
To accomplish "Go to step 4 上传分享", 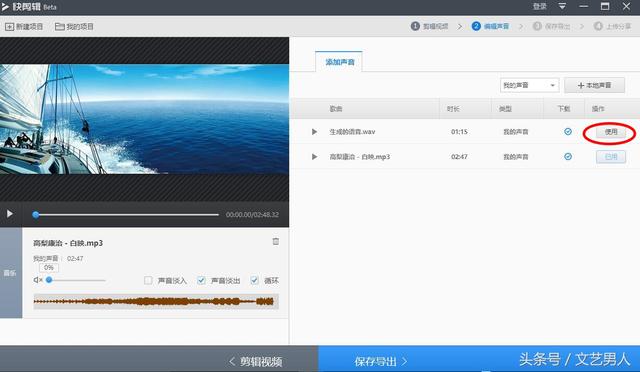I will (612, 26).
